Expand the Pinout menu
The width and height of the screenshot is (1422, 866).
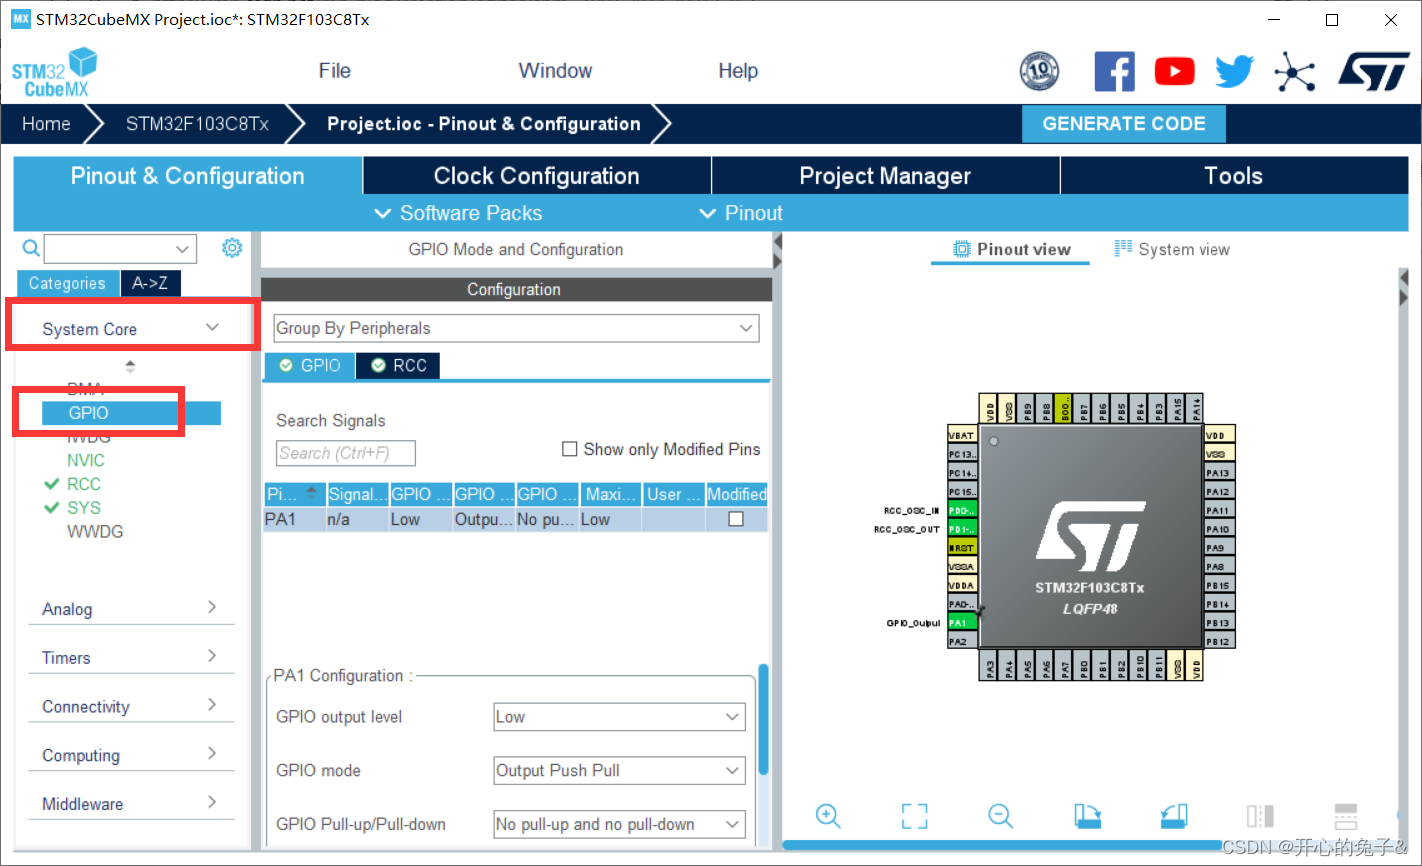click(741, 213)
